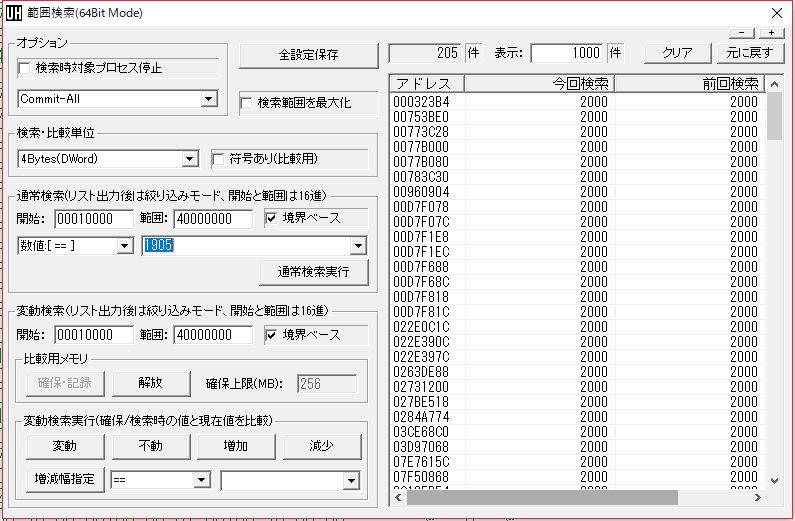Toggle 検索時対象プロセス停止 checkbox
The image size is (795, 521).
[x=24, y=68]
